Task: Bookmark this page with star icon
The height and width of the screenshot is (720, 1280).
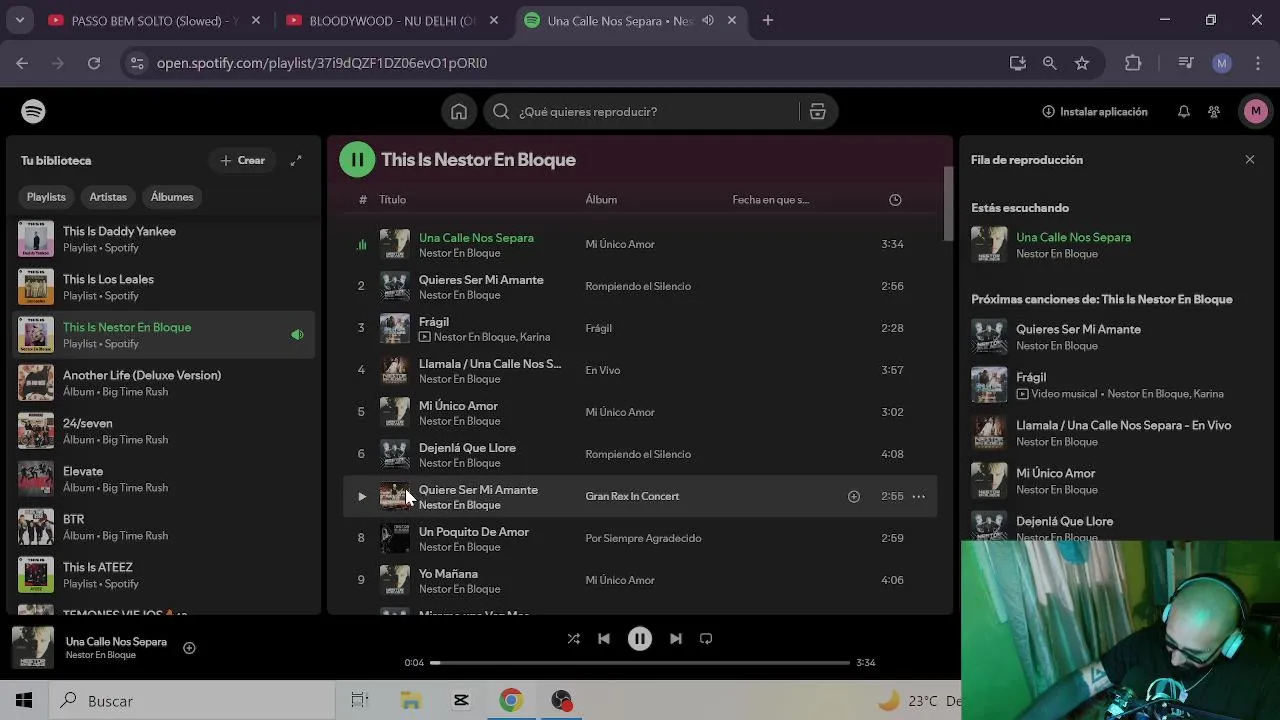Action: pyautogui.click(x=1082, y=63)
